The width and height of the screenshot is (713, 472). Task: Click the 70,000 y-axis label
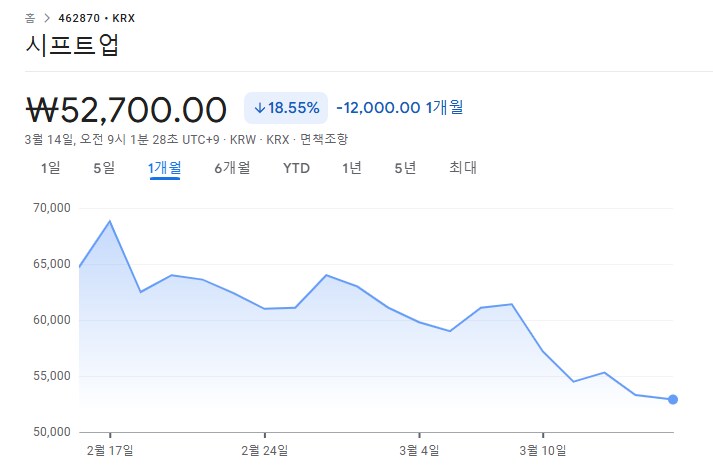coord(52,208)
